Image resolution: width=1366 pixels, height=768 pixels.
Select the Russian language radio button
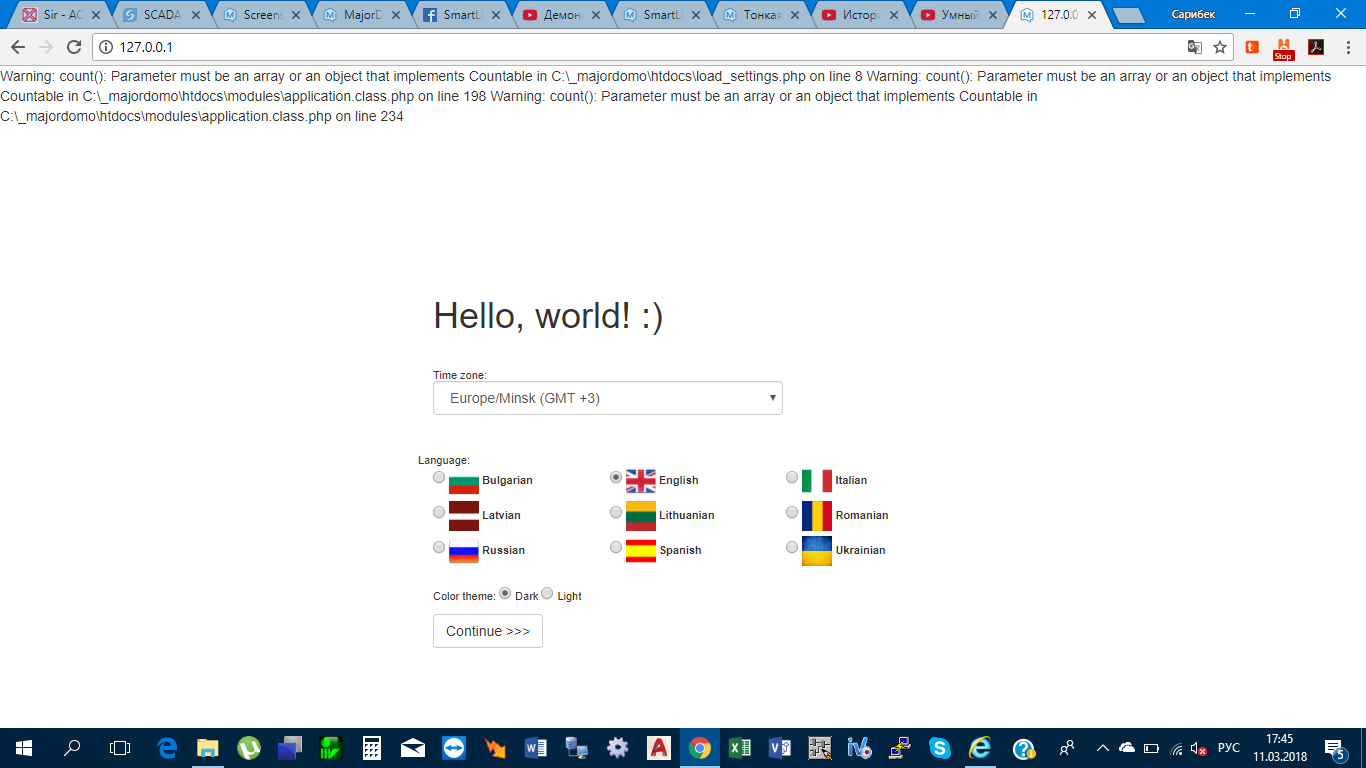tap(439, 548)
